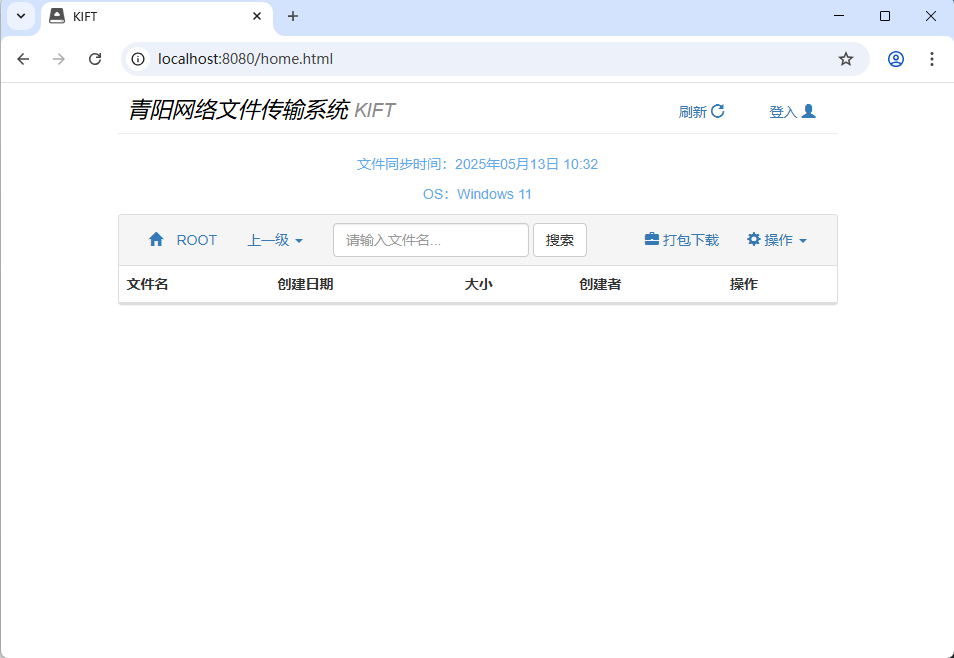
Task: Click the 打包下载 download button
Action: pyautogui.click(x=681, y=239)
